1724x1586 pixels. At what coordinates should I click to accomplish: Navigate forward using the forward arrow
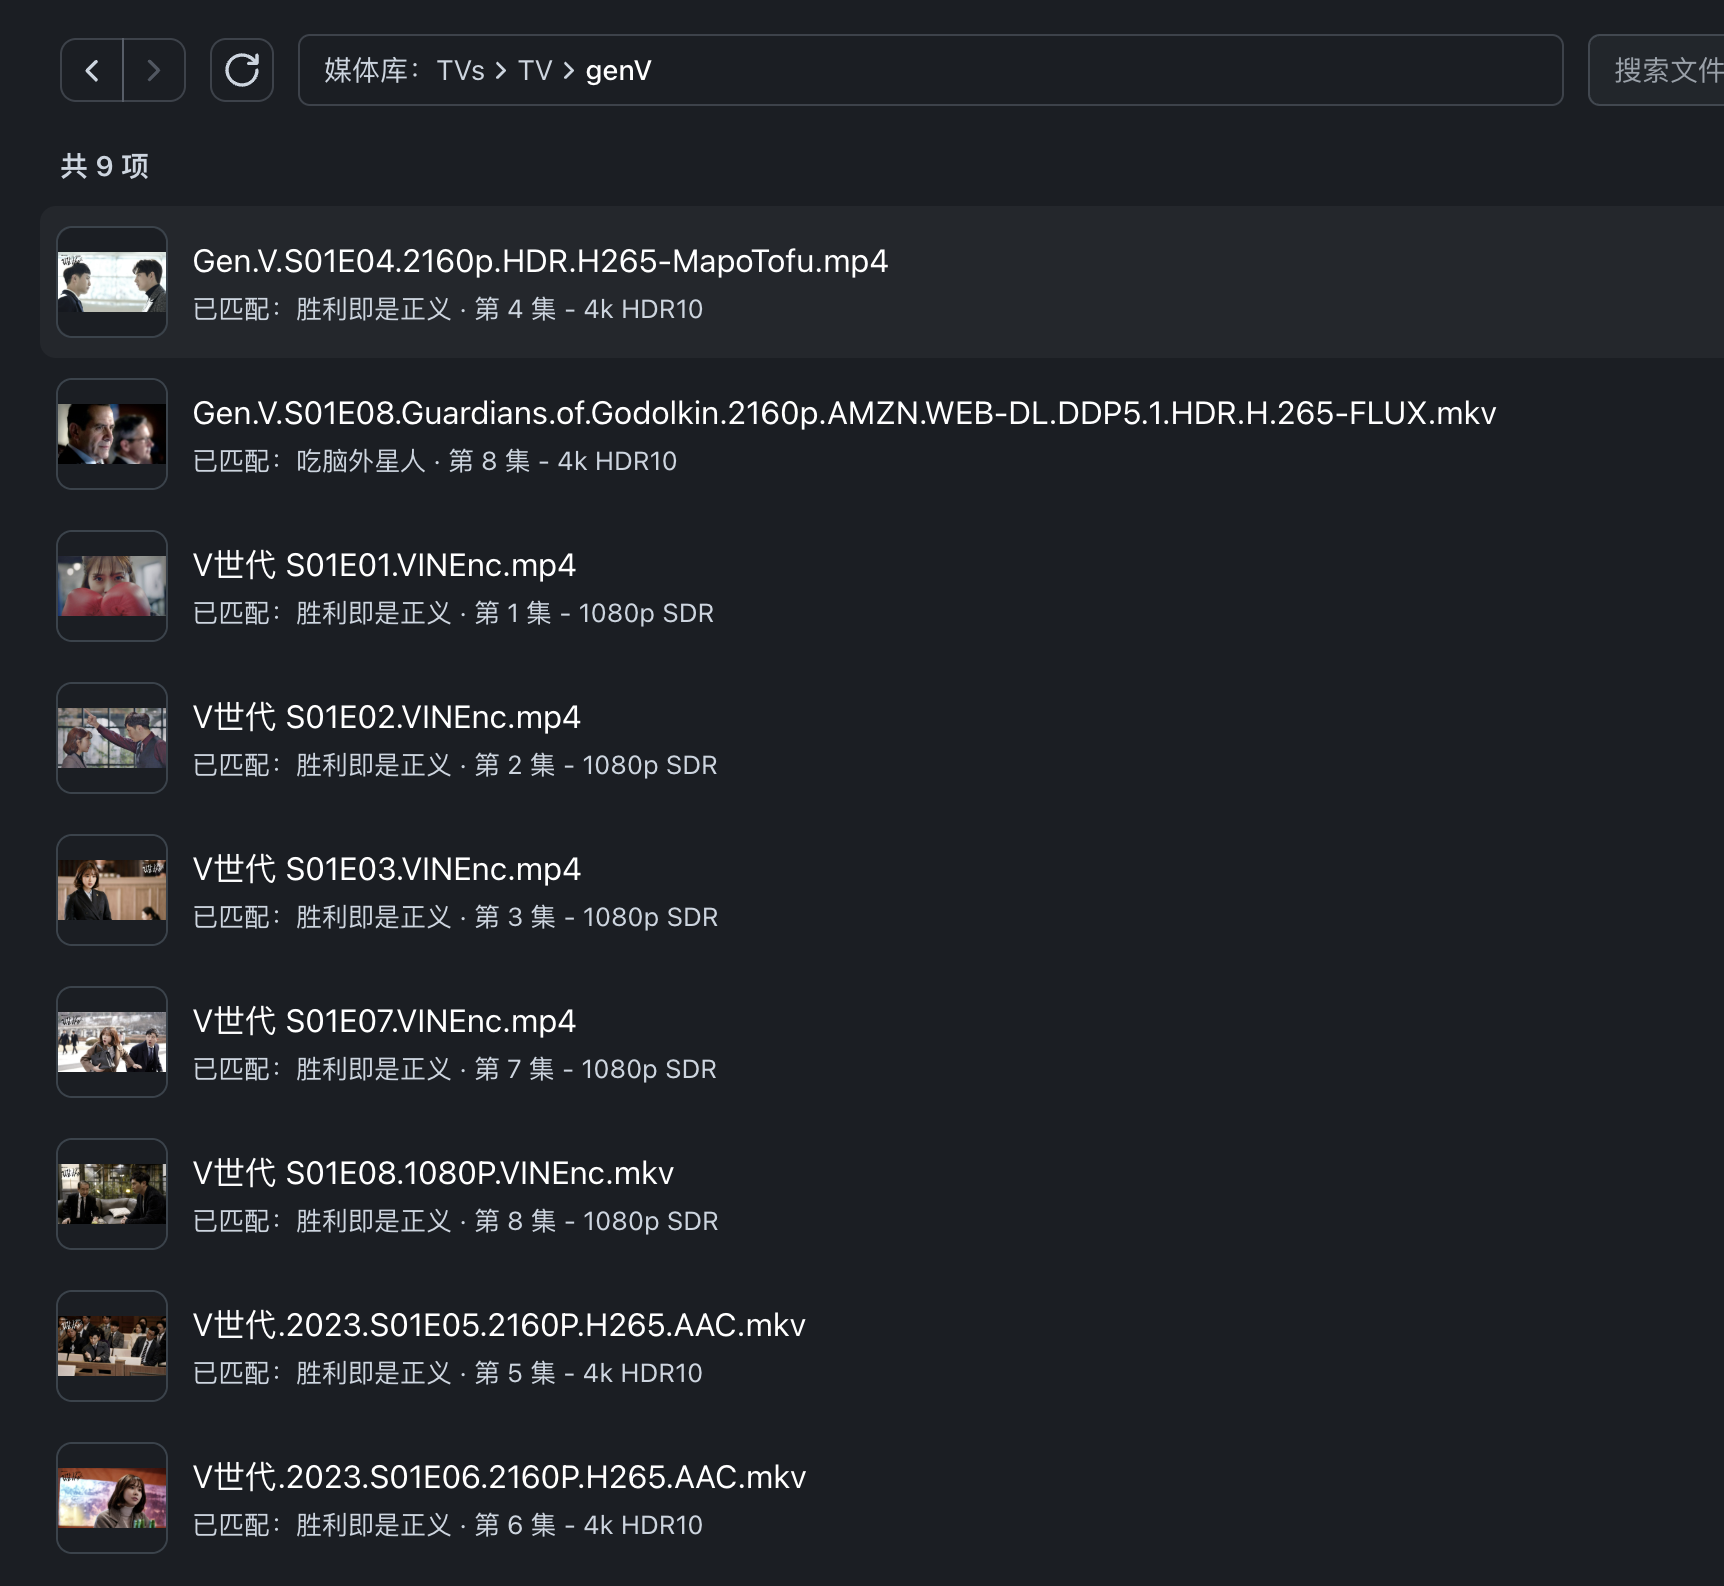154,70
